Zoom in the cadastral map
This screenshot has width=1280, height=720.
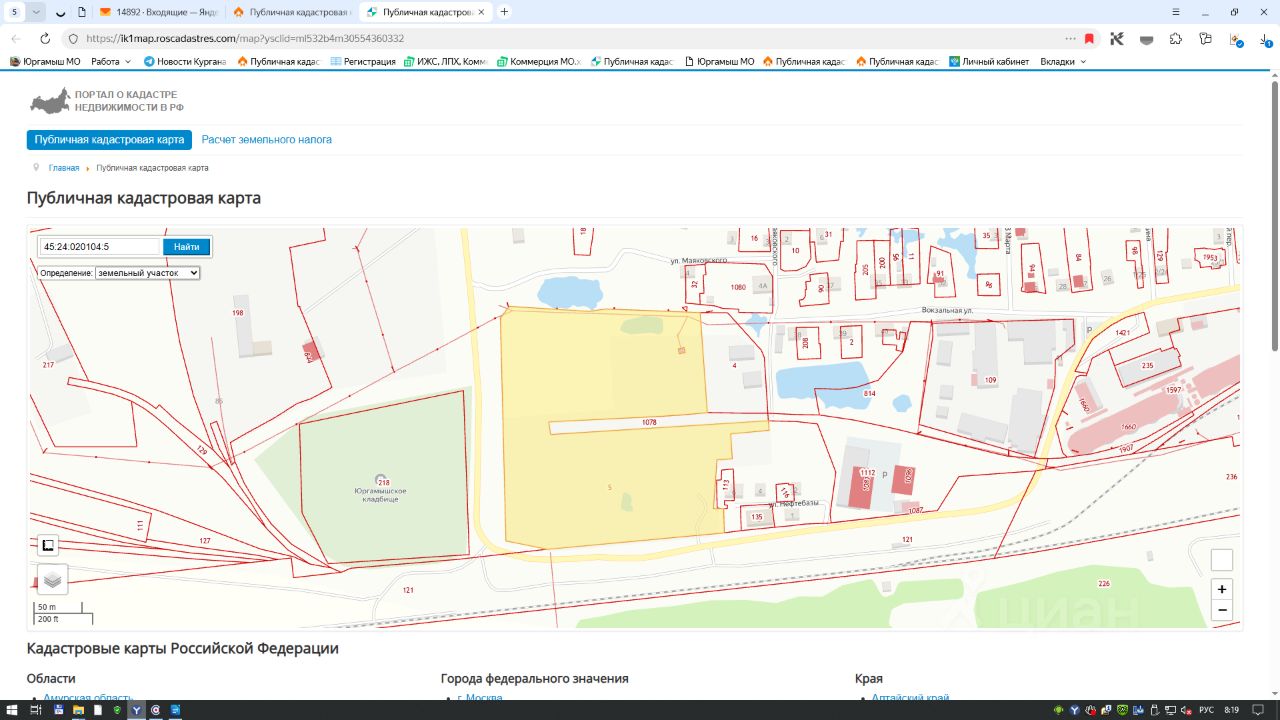tap(1221, 589)
